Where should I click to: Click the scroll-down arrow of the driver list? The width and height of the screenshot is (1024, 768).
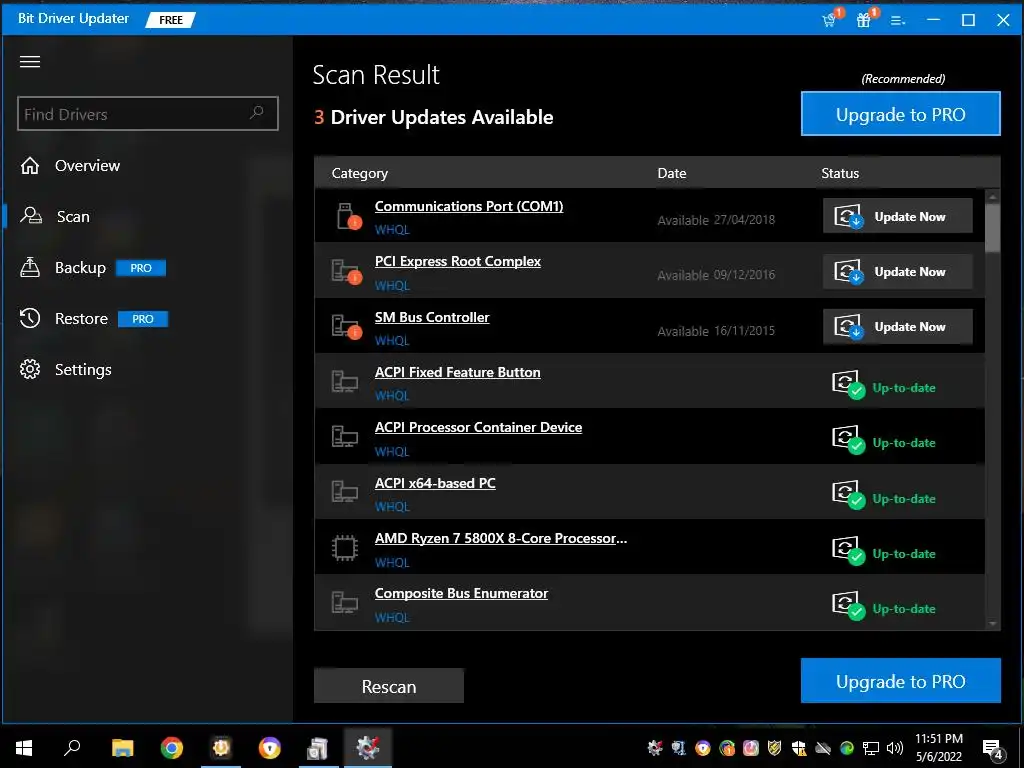pos(993,624)
